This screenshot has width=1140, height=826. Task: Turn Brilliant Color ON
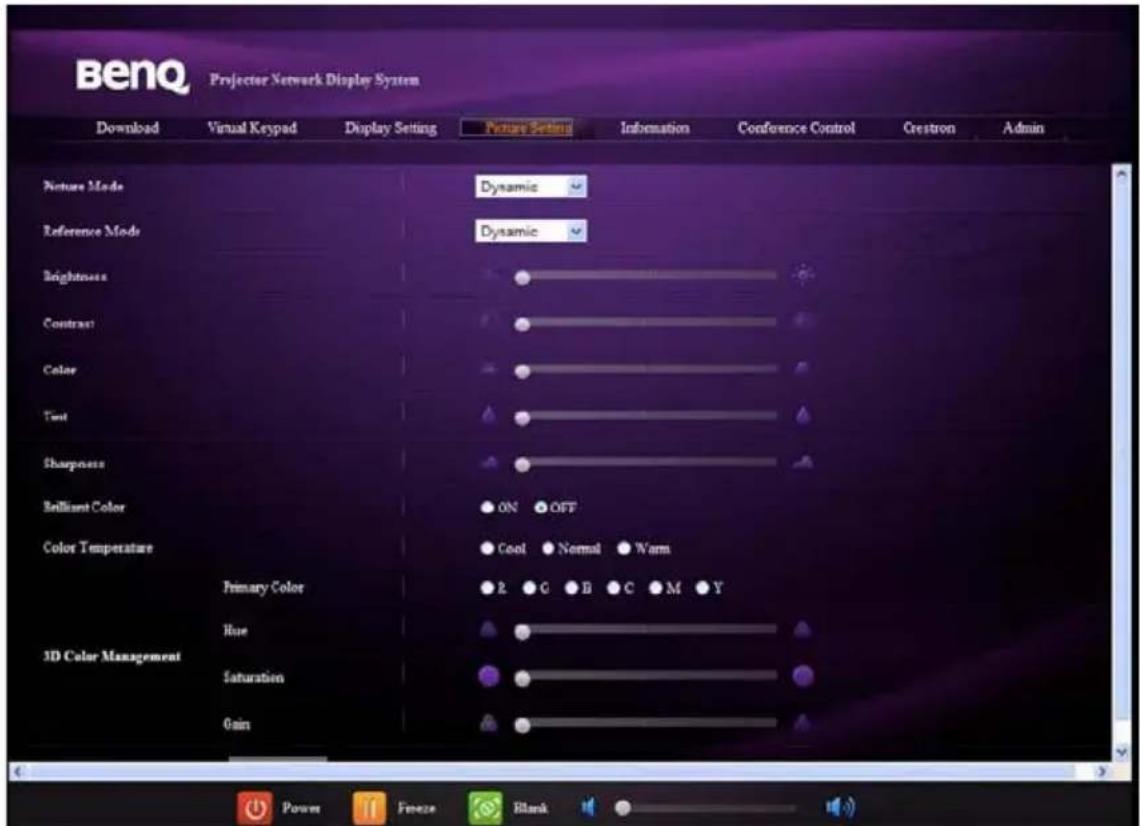click(x=487, y=508)
